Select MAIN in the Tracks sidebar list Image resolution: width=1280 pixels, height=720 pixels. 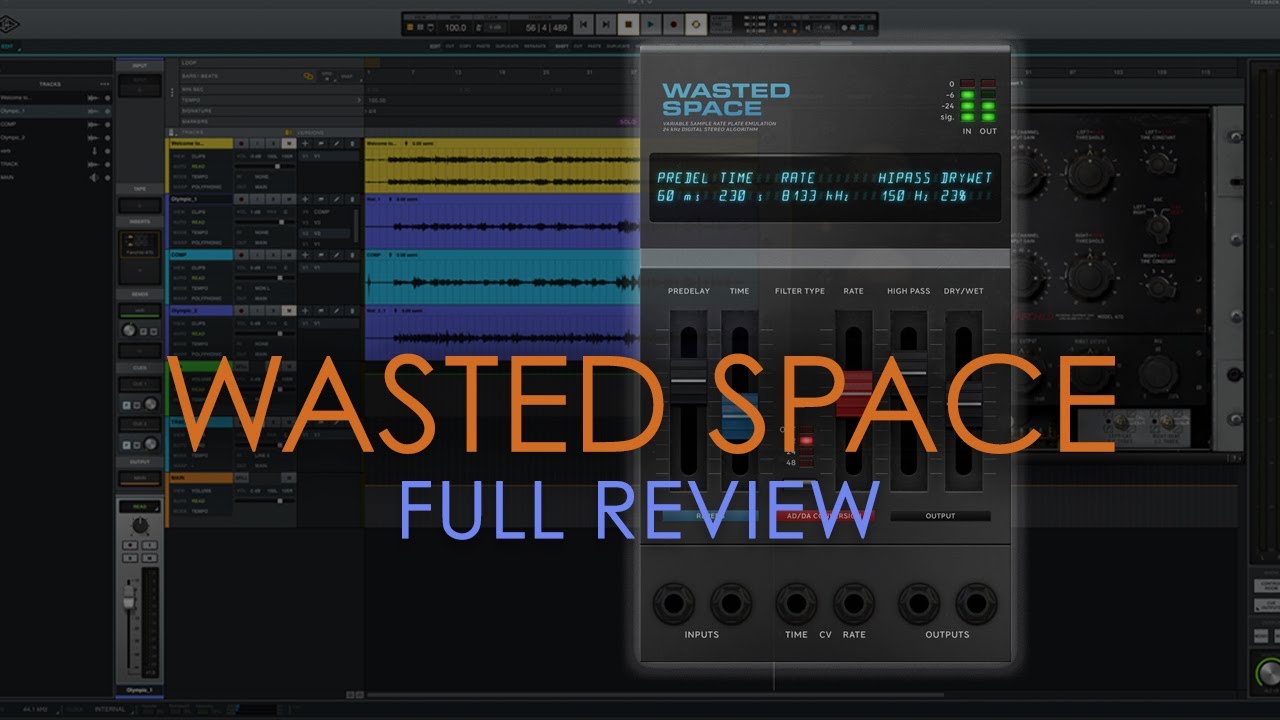coord(56,177)
